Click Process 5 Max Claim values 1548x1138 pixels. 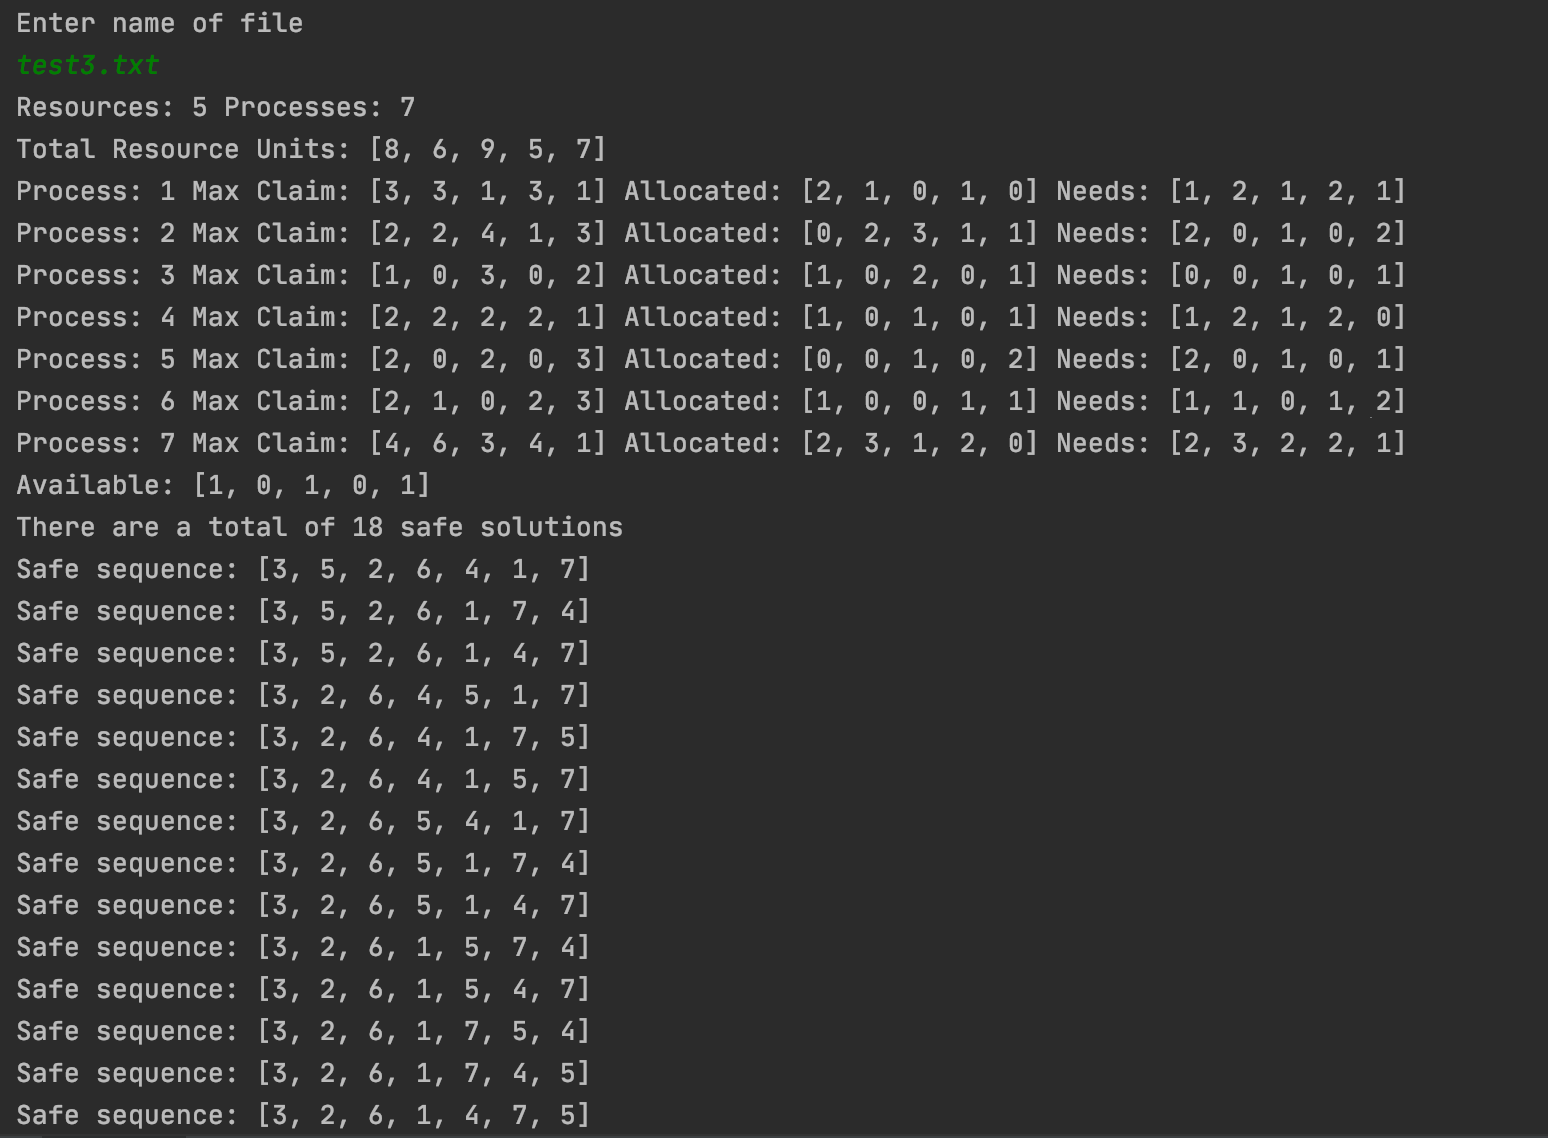[488, 359]
